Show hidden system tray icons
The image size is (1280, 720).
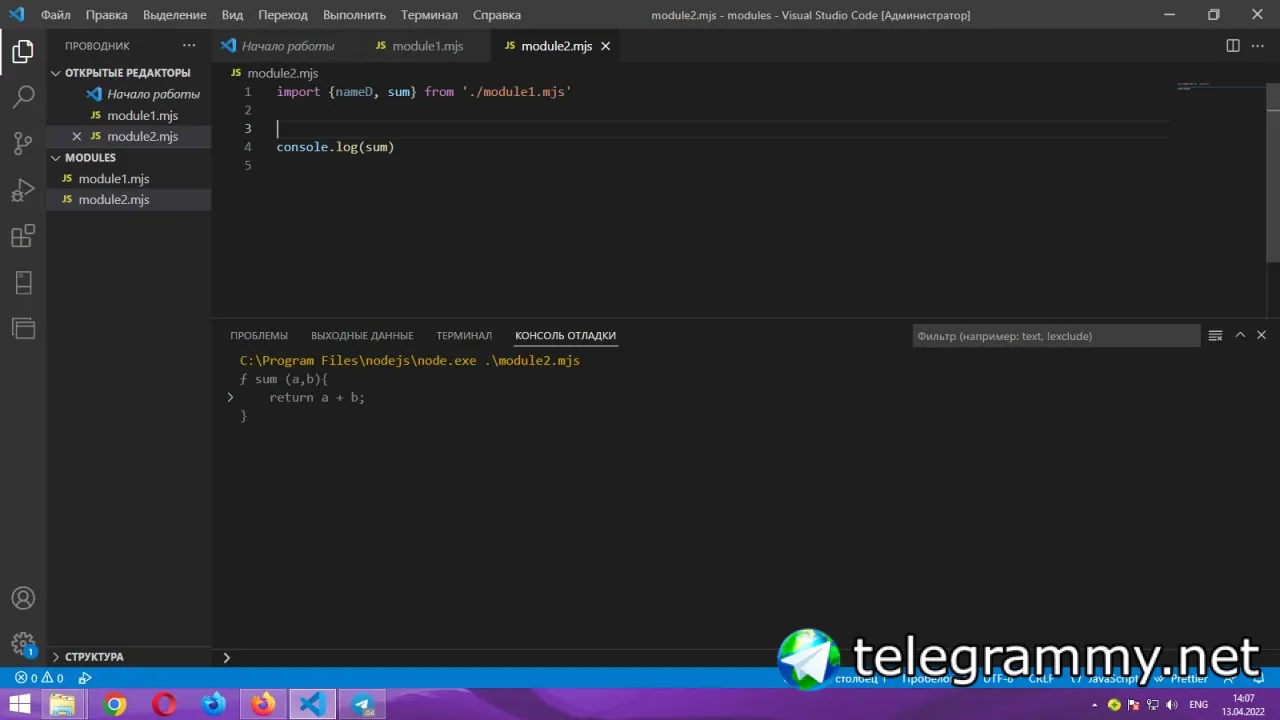tap(1097, 705)
